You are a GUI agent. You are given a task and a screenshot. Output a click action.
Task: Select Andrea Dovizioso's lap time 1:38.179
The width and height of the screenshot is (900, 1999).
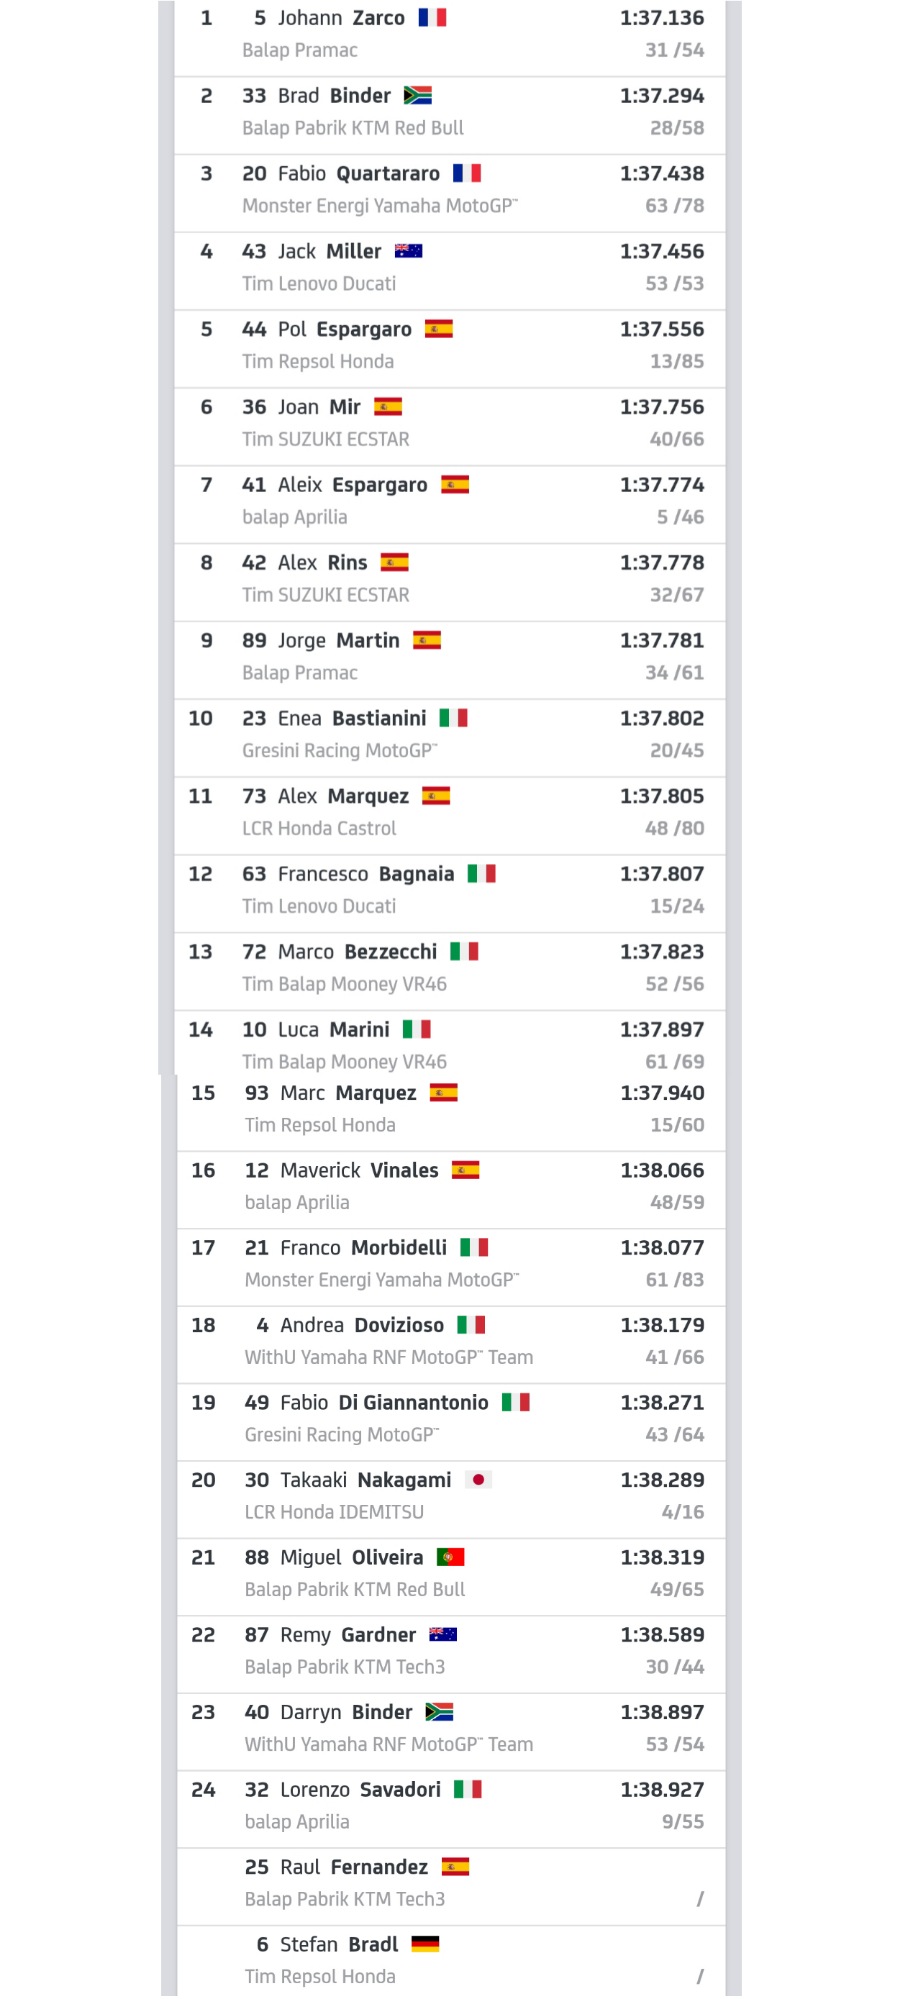point(662,1325)
